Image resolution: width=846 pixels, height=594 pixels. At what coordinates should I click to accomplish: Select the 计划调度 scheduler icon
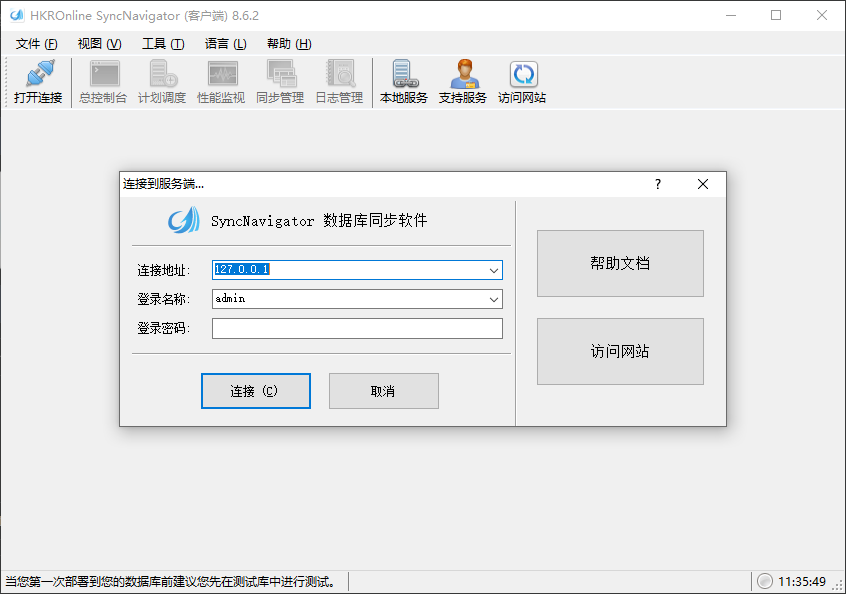coord(162,74)
